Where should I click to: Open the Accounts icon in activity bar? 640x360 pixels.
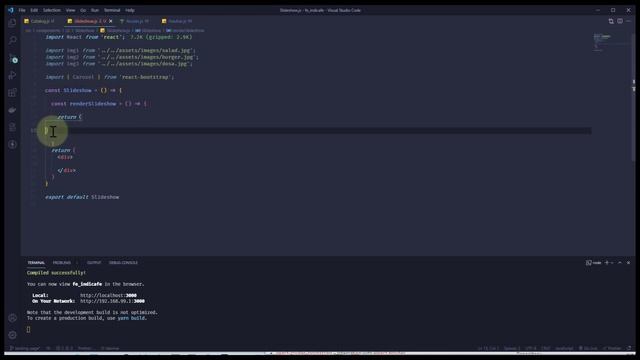click(12, 318)
